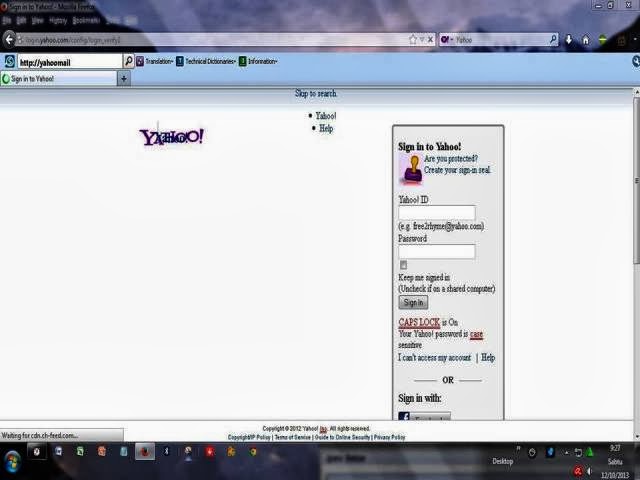This screenshot has height=480, width=640.
Task: Stop loading with the X in address bar
Action: pos(430,40)
